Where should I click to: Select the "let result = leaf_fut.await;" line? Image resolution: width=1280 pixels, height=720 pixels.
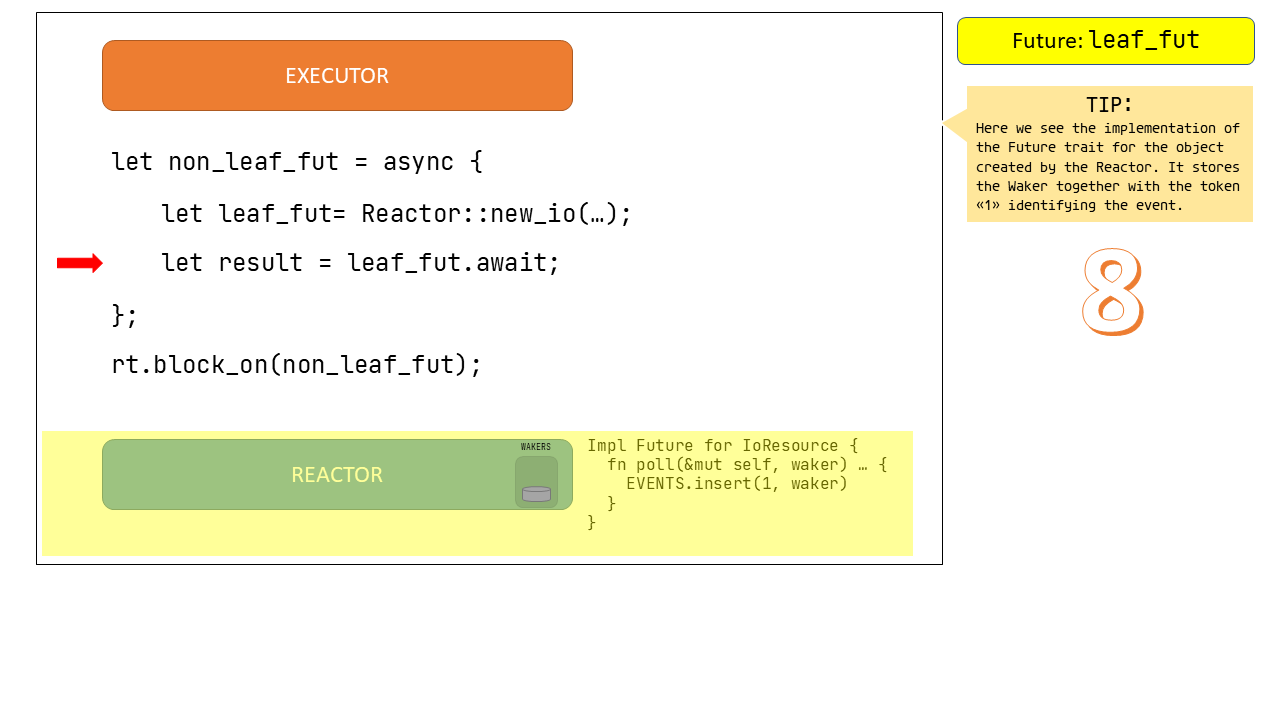[x=360, y=263]
